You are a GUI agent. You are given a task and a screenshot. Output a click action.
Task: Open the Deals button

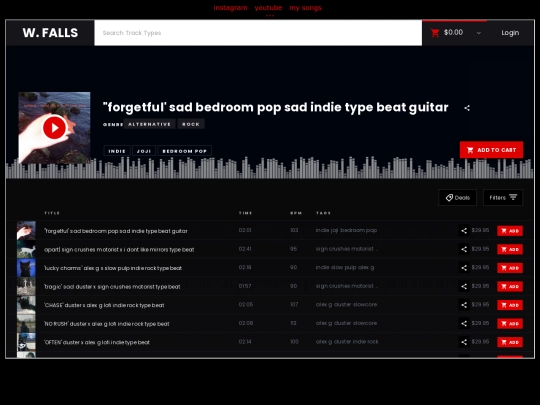point(458,198)
